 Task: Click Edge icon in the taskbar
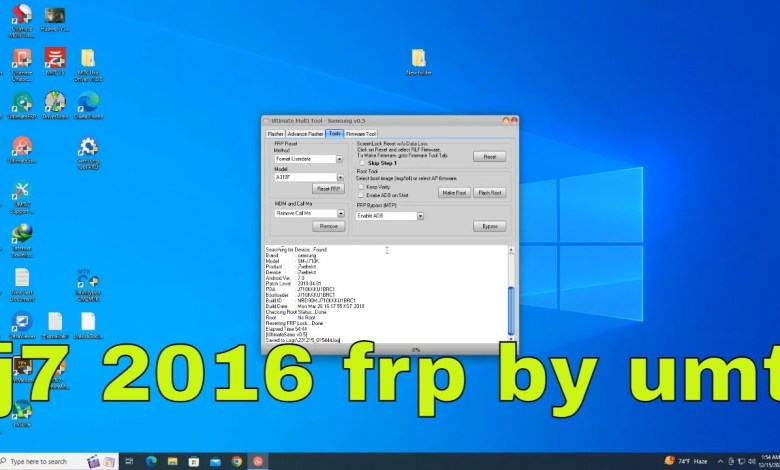tap(152, 461)
